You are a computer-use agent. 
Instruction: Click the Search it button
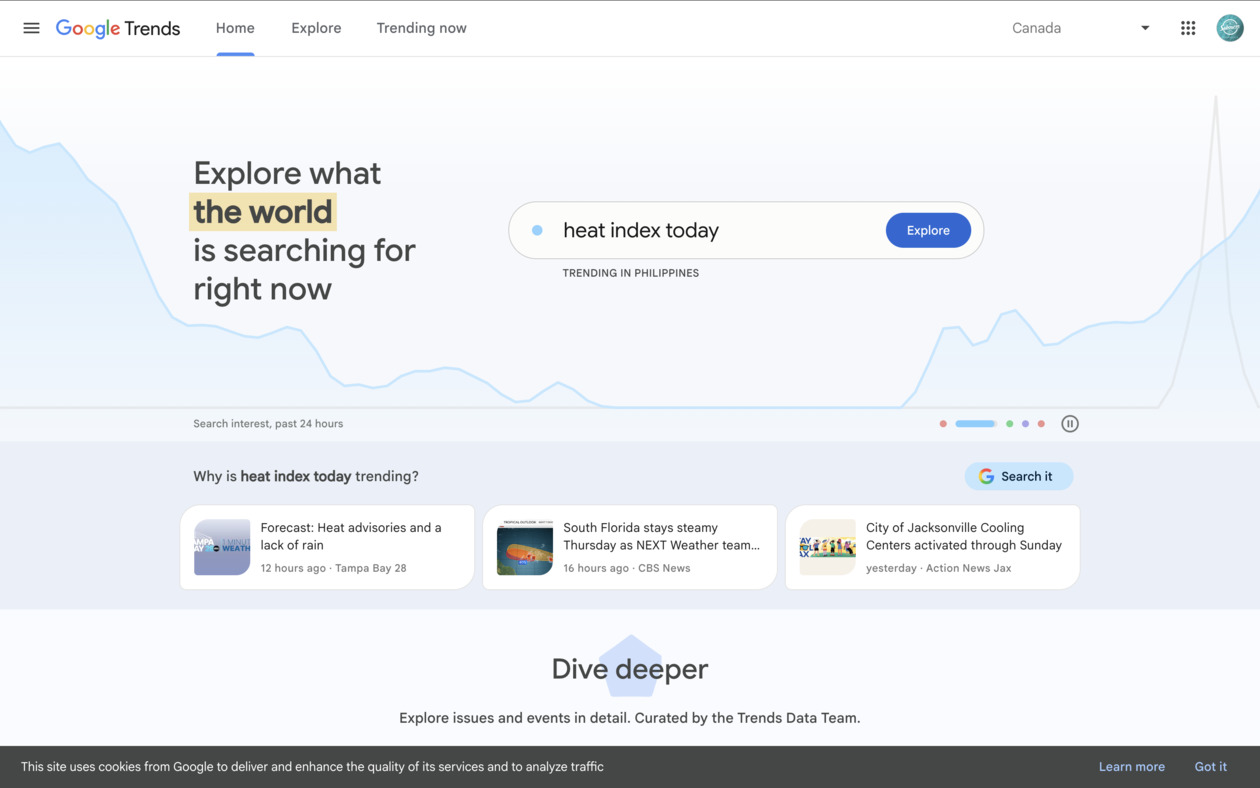tap(1019, 476)
